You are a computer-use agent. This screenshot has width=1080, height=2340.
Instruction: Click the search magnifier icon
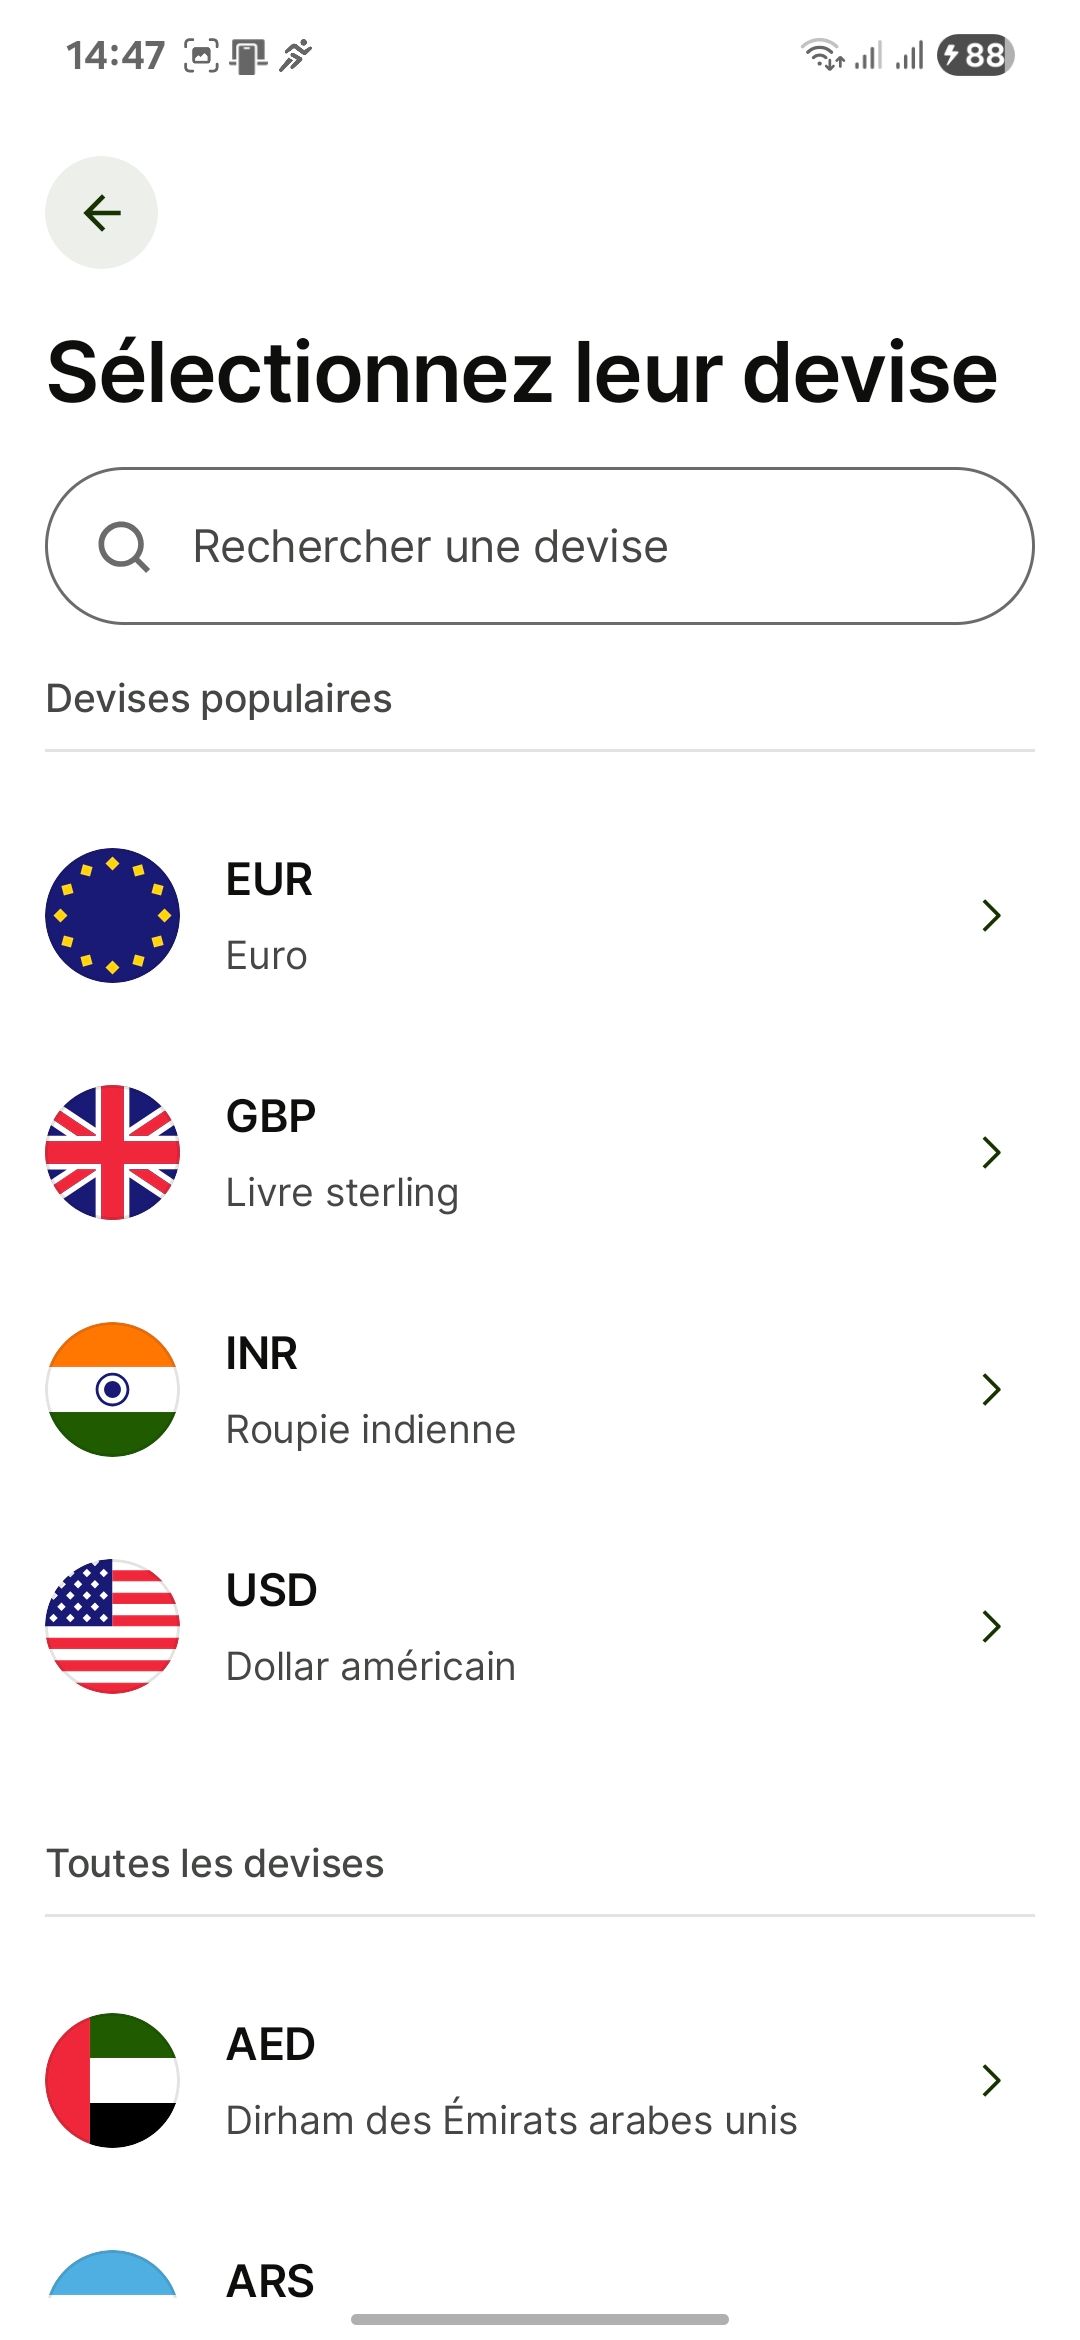(124, 547)
